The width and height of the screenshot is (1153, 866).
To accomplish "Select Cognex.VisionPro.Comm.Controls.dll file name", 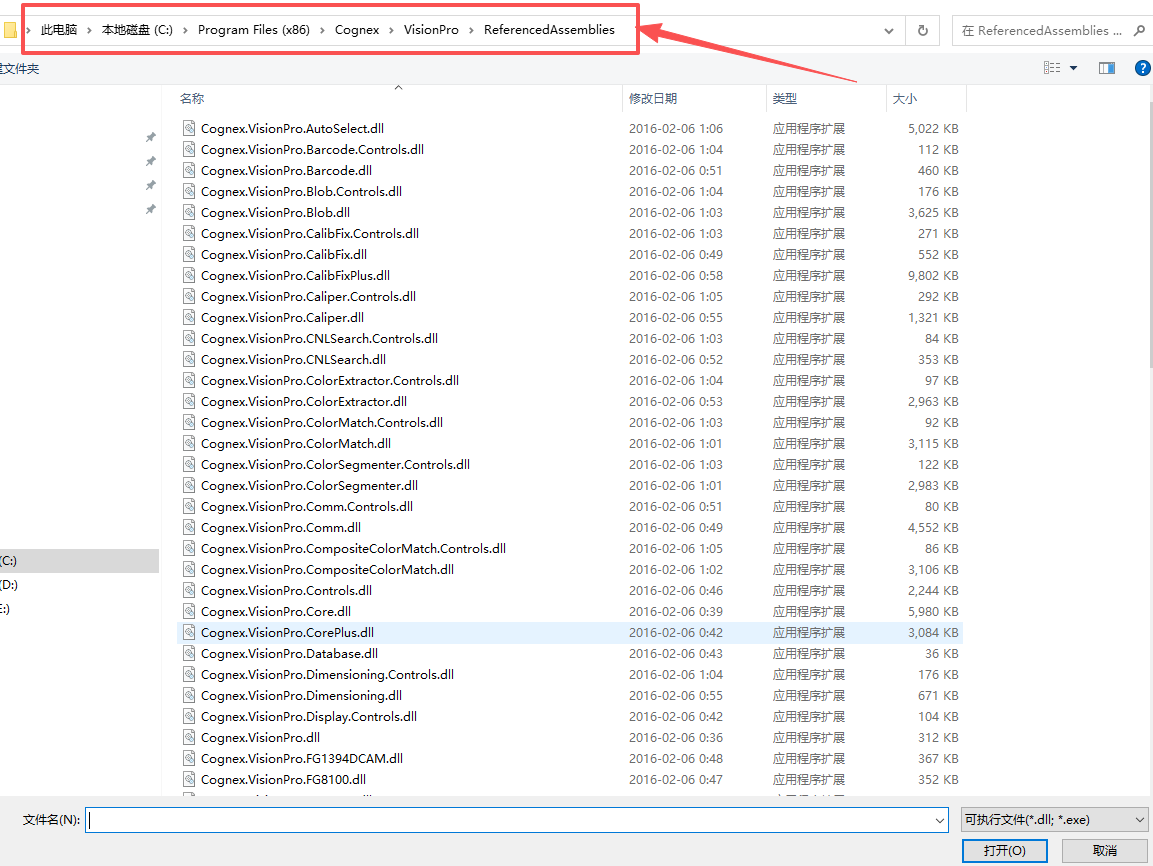I will click(x=306, y=507).
